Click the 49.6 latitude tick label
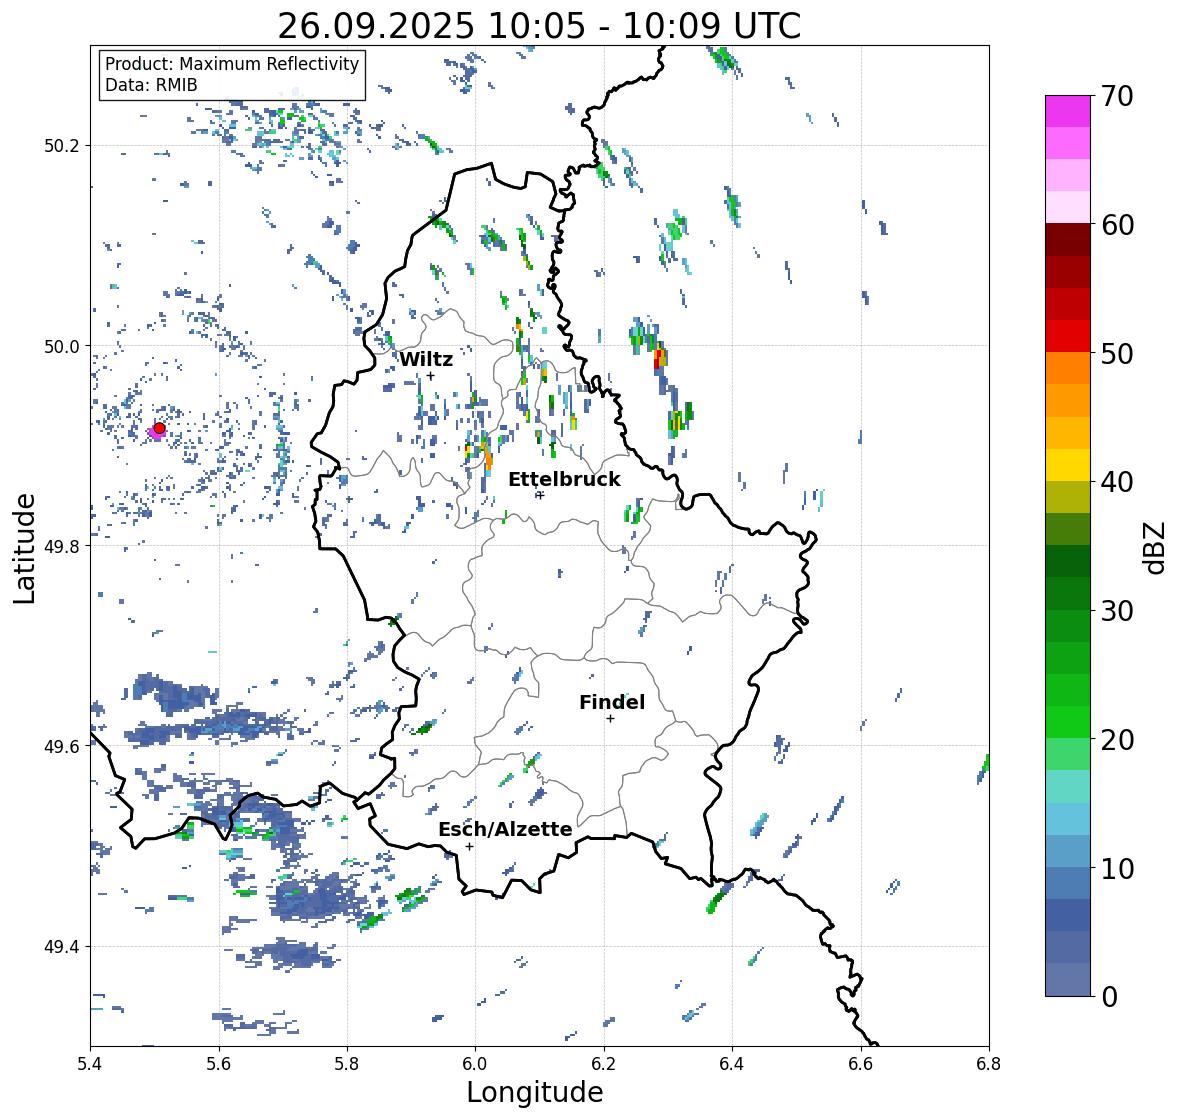The height and width of the screenshot is (1117, 1179). coord(62,746)
